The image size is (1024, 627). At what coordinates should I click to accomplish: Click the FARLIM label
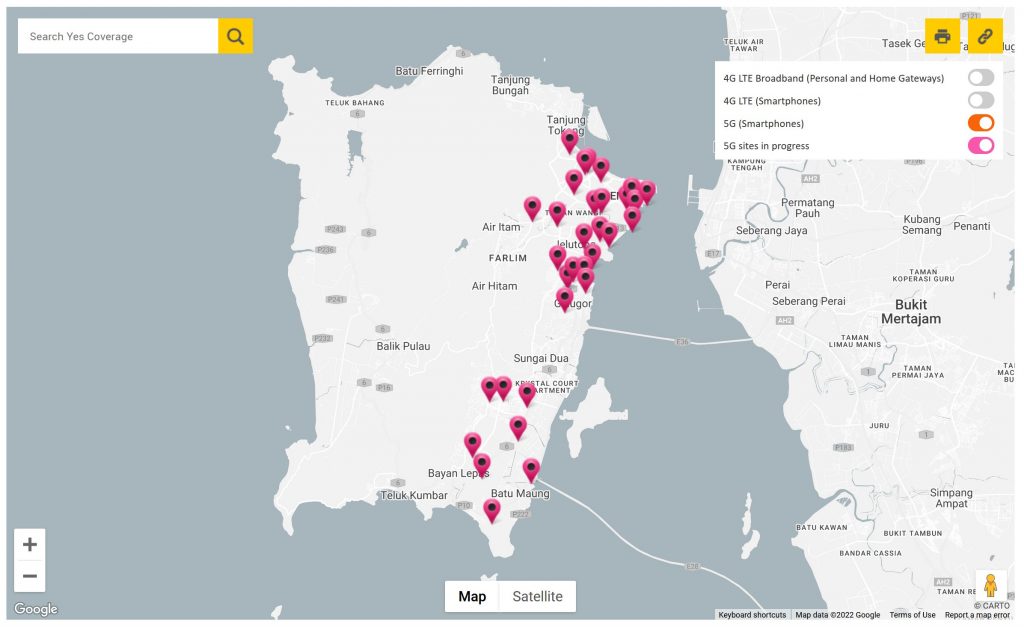pos(507,258)
